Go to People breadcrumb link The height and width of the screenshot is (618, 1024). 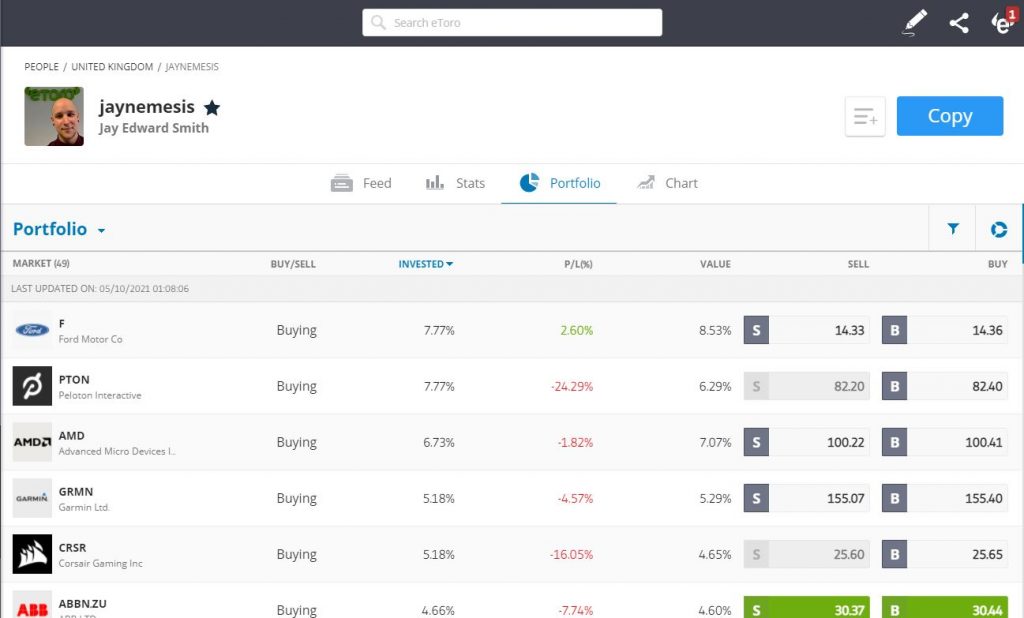coord(41,67)
